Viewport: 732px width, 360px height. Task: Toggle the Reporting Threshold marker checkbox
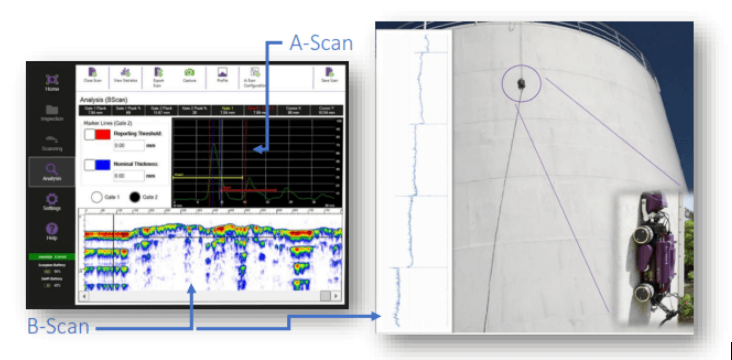tap(90, 135)
